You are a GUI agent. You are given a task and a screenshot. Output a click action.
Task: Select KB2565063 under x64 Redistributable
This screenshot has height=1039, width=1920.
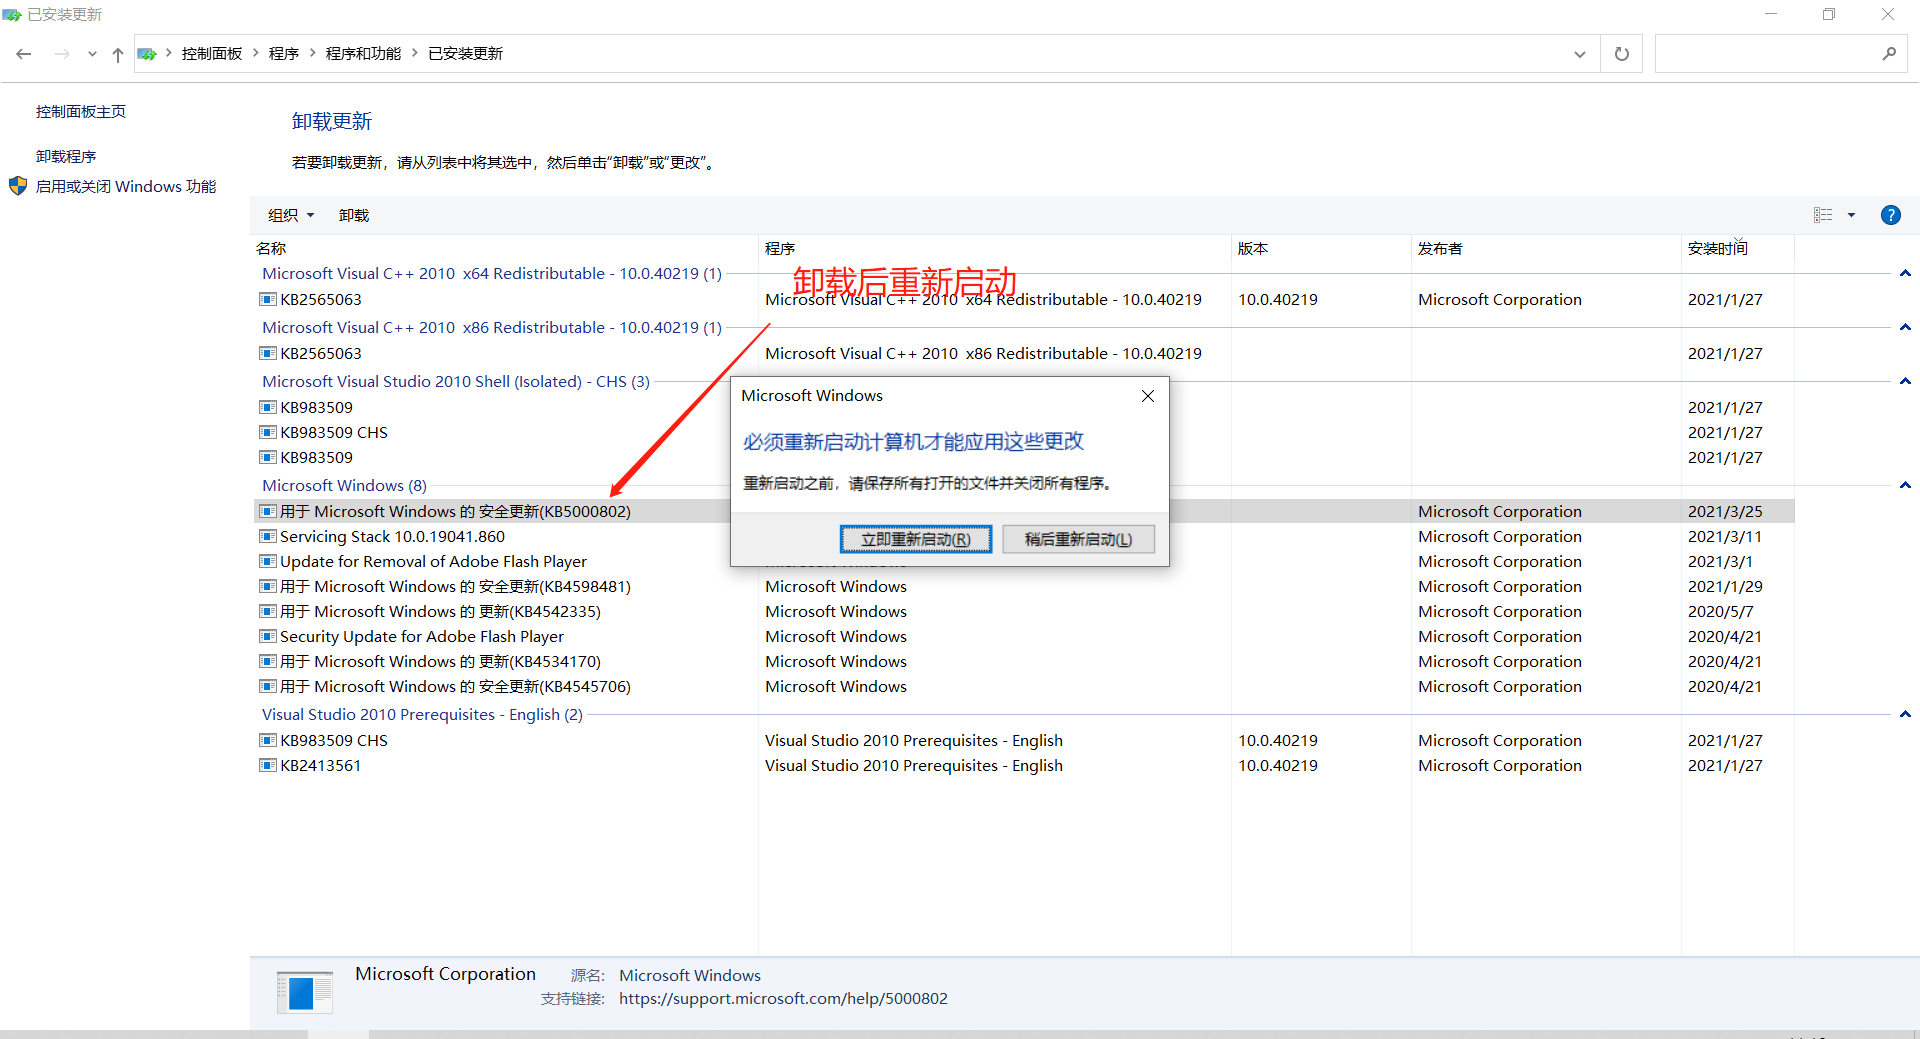(x=321, y=300)
